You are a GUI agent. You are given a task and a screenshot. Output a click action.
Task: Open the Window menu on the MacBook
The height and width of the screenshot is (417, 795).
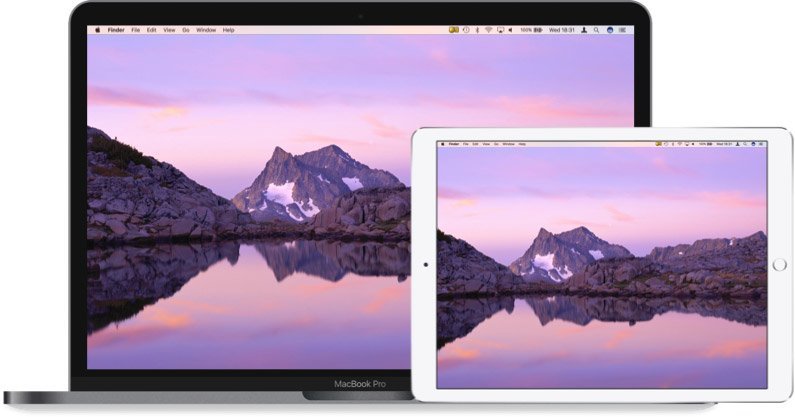(x=206, y=30)
